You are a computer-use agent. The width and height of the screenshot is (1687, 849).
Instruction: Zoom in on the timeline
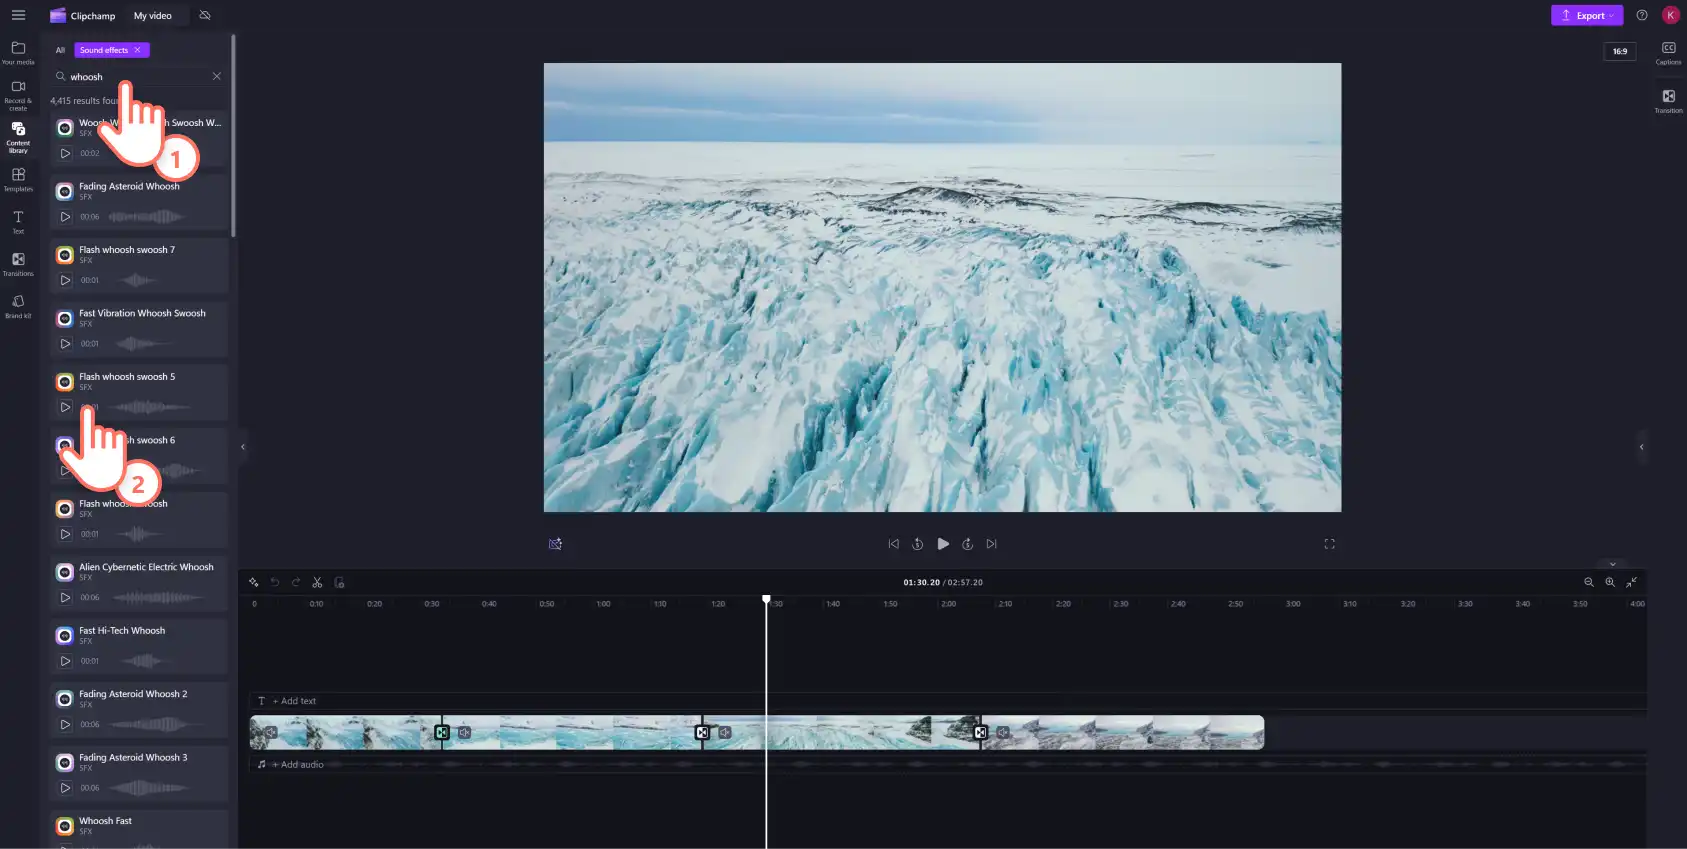coord(1610,582)
